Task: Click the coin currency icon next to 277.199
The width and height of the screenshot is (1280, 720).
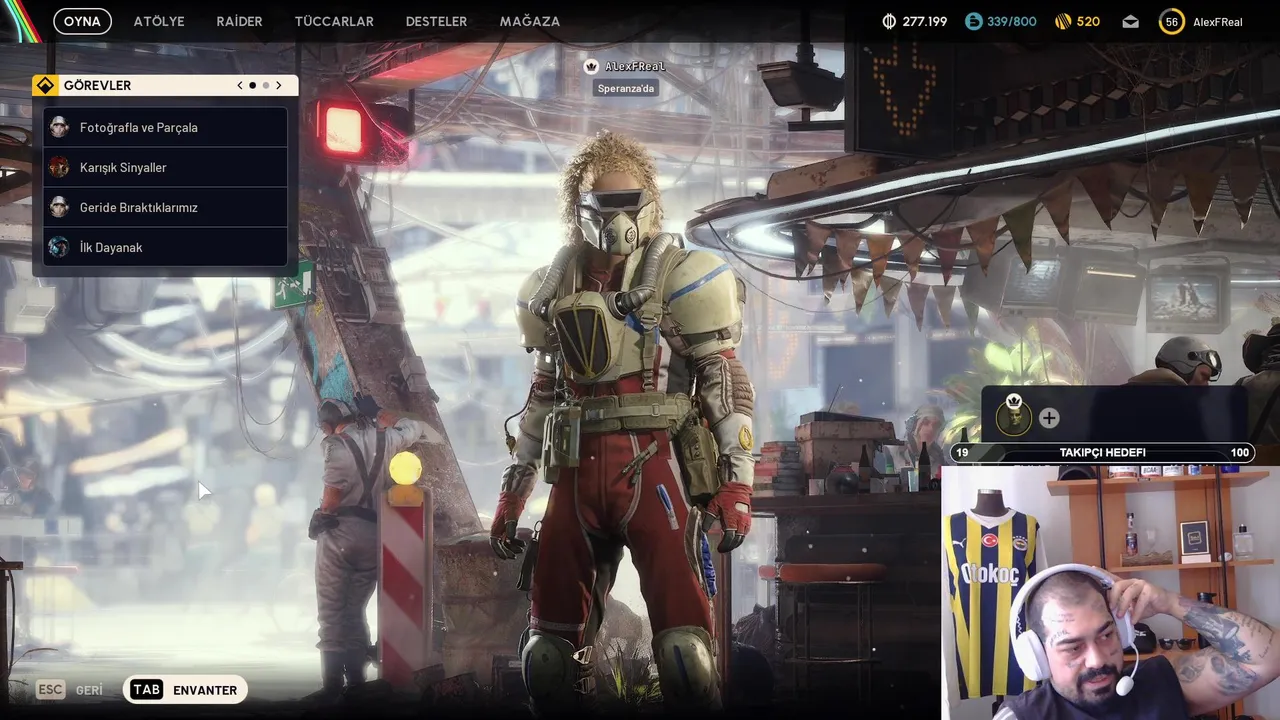Action: [x=889, y=21]
